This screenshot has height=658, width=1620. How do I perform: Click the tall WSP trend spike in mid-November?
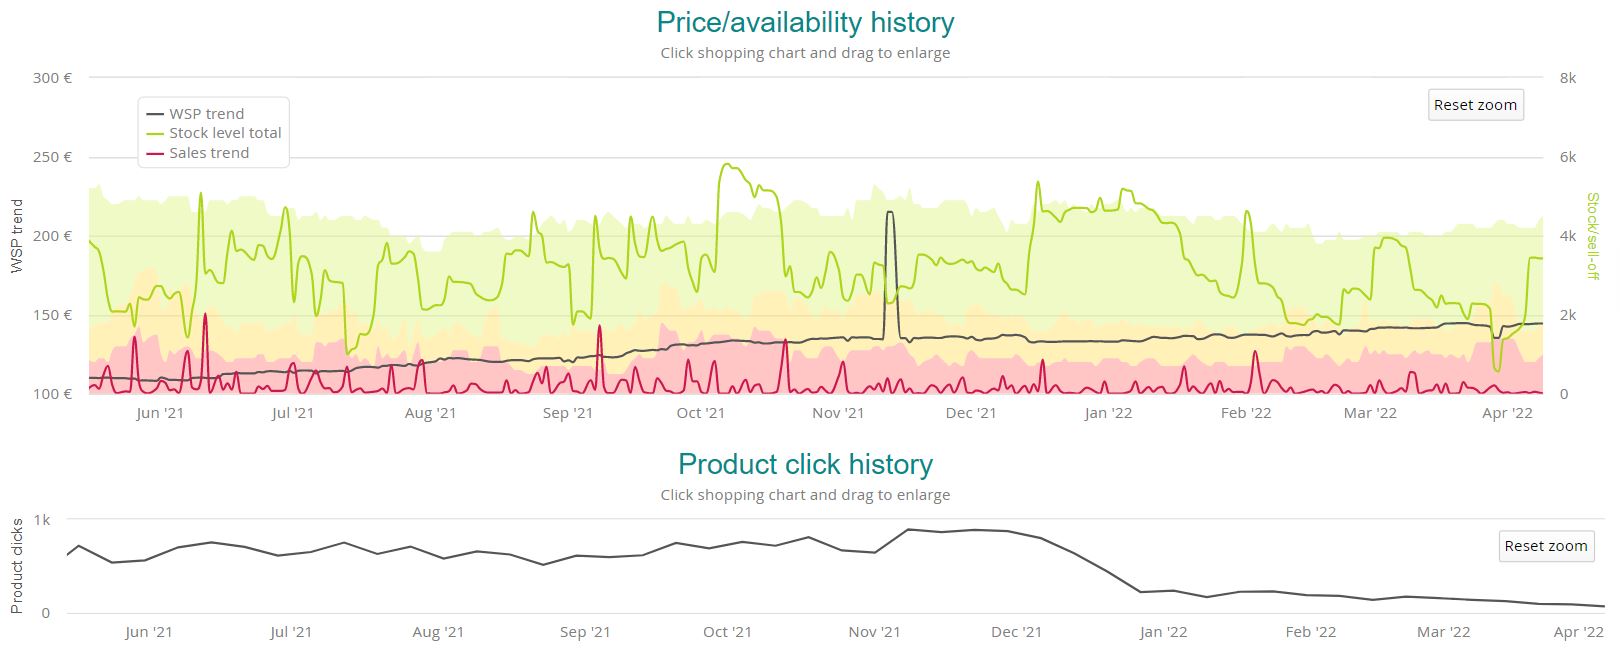click(889, 213)
